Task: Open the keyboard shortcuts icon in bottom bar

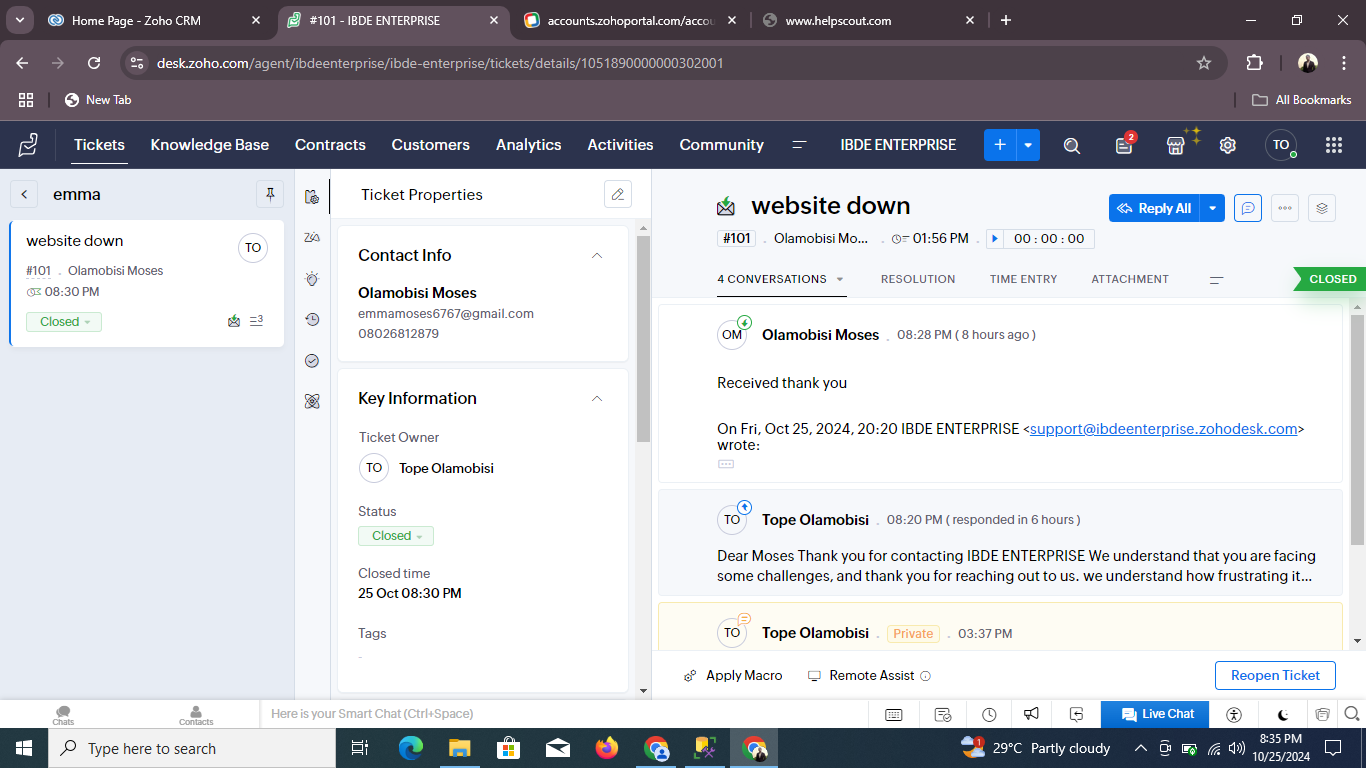Action: tap(894, 714)
